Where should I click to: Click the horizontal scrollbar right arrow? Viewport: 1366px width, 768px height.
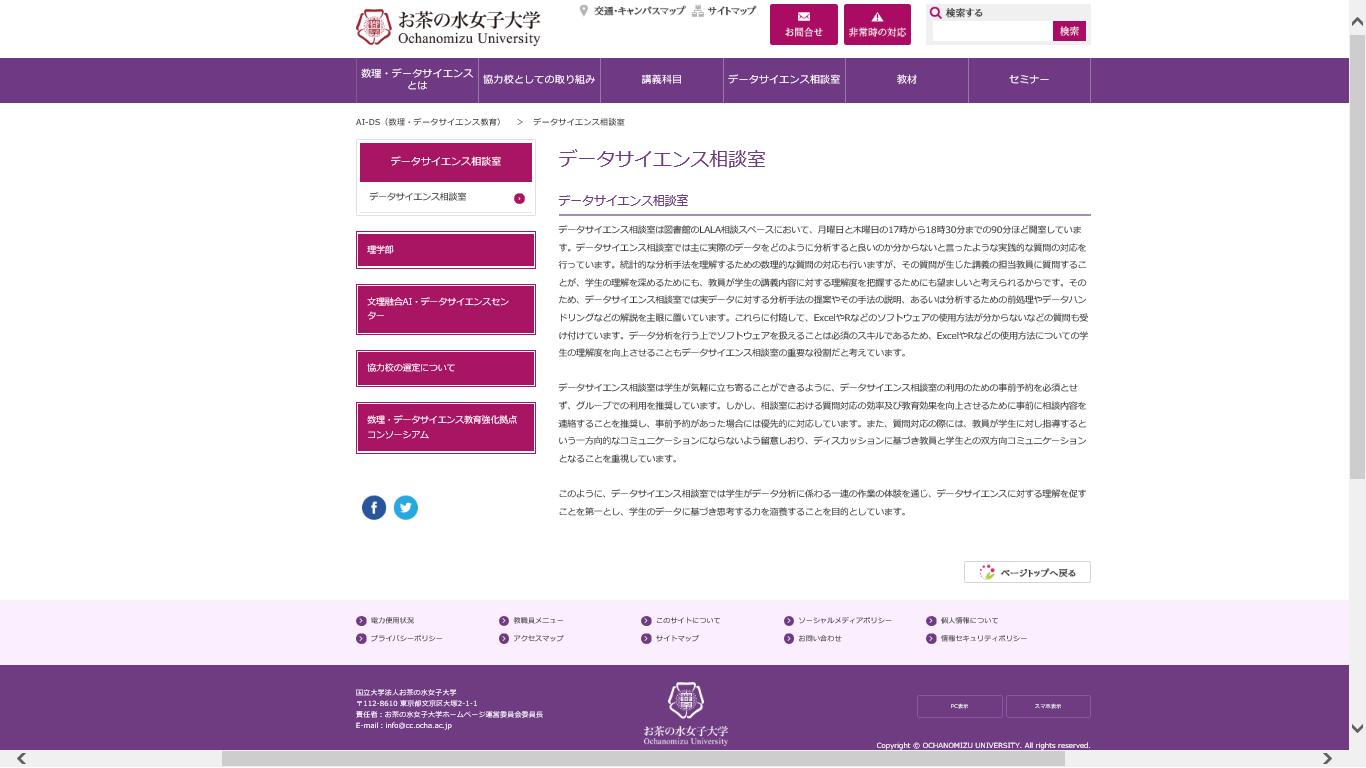(x=1327, y=759)
